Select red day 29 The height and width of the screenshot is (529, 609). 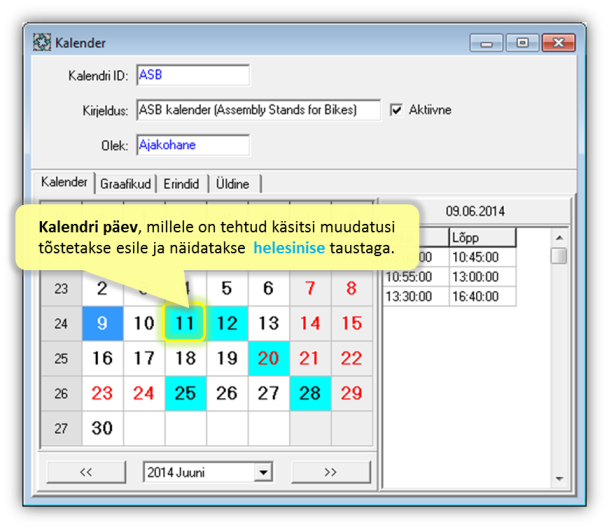pyautogui.click(x=352, y=393)
